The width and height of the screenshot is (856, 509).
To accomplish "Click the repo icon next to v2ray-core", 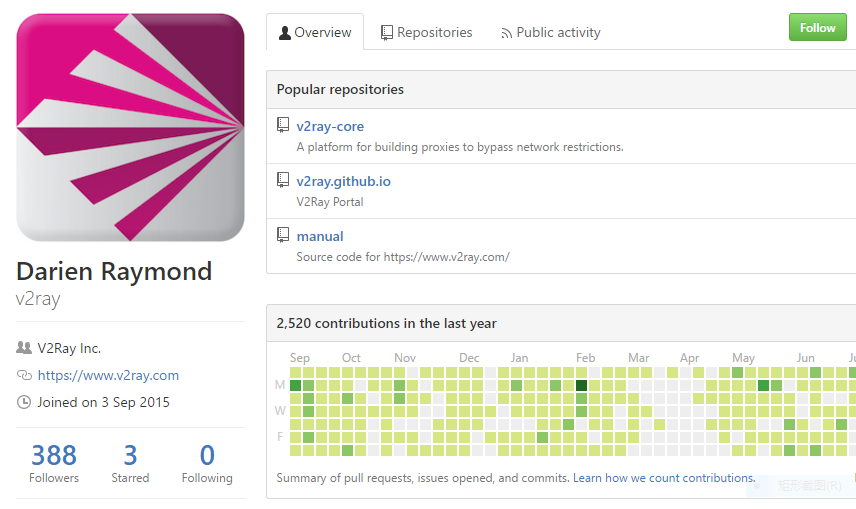I will click(x=283, y=126).
